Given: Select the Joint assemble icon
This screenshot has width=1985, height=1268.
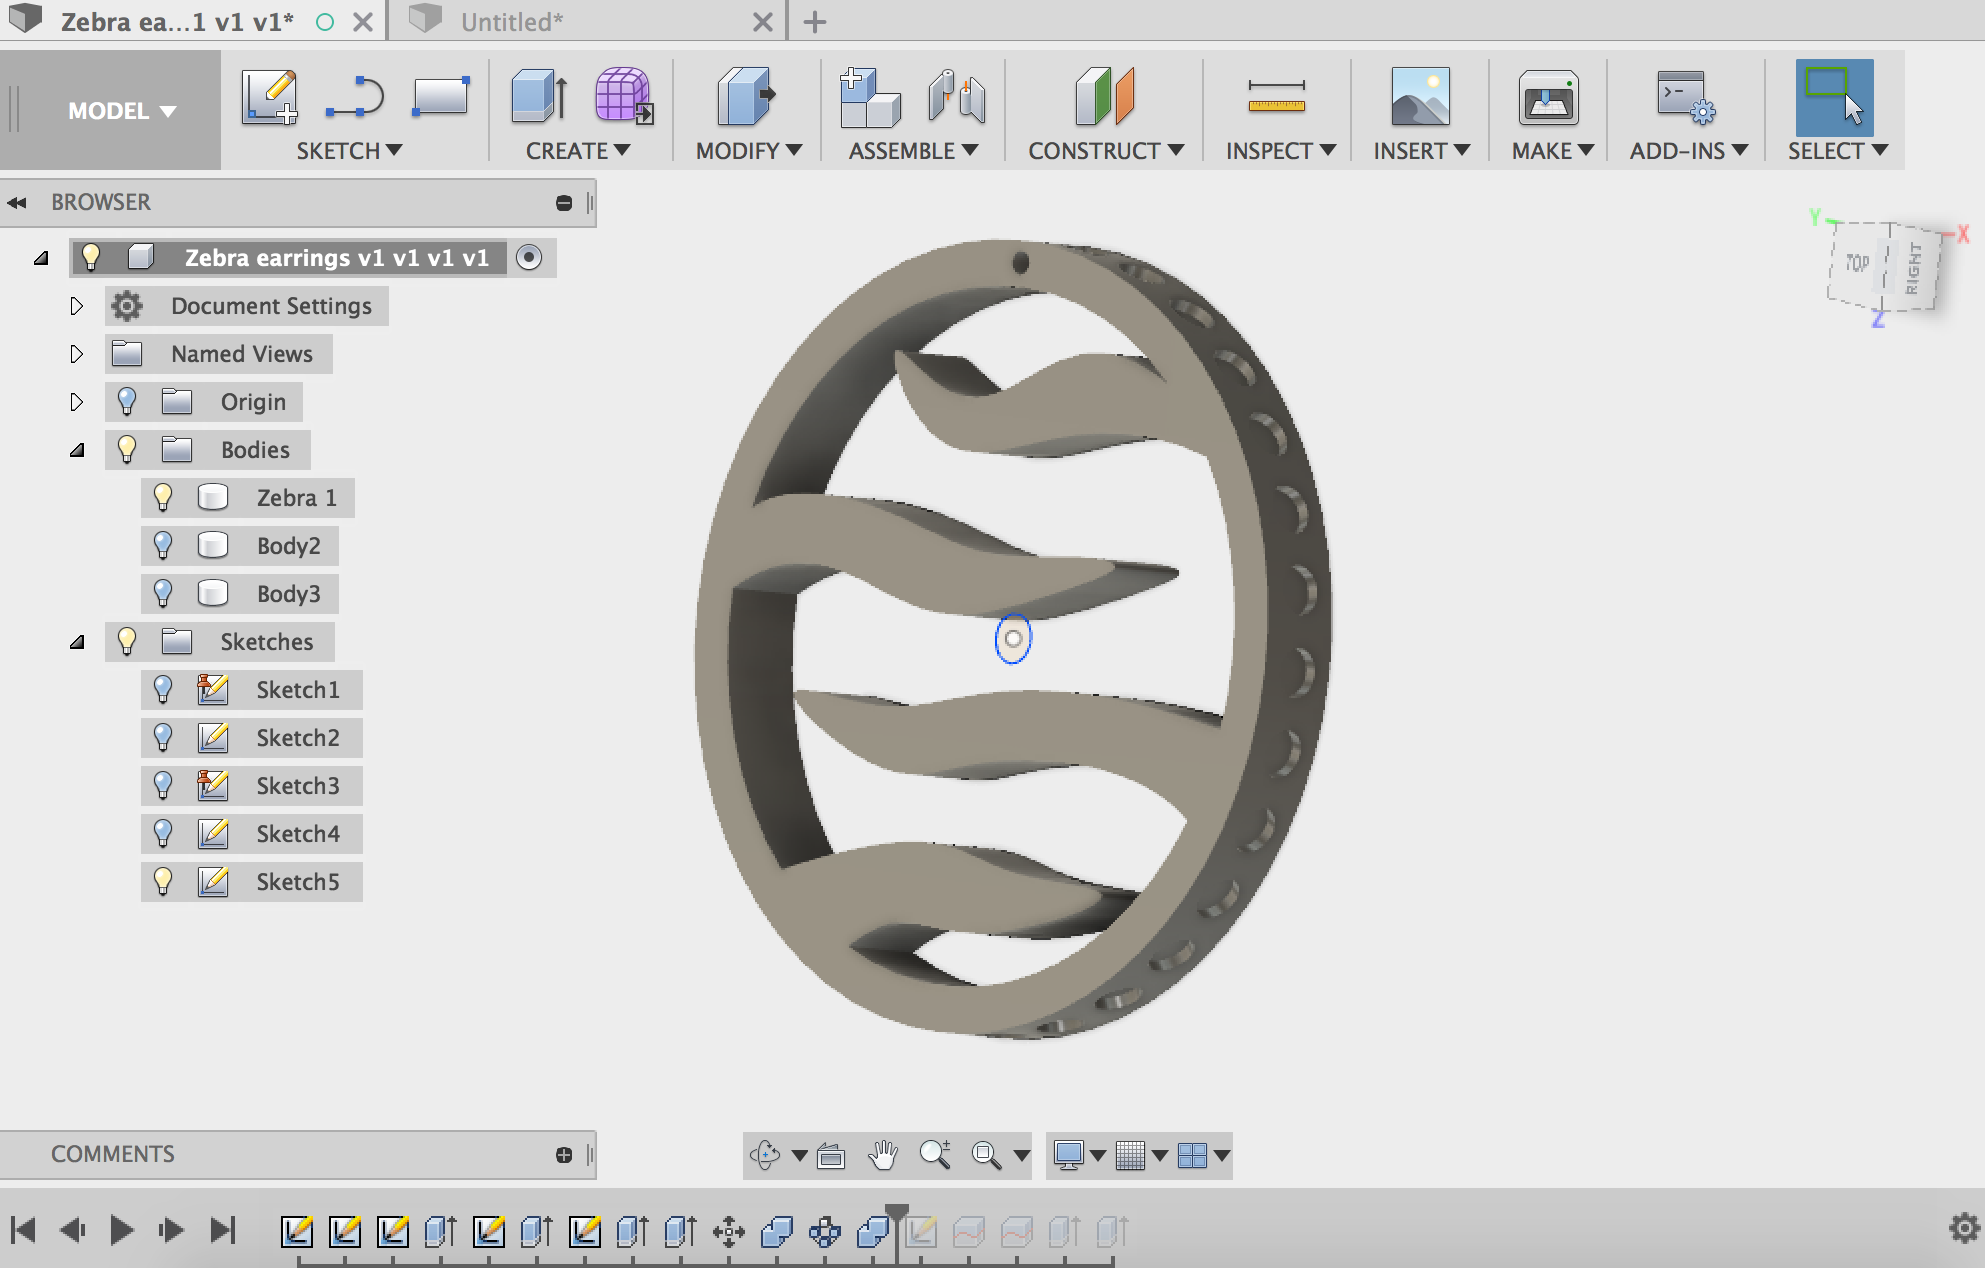Looking at the screenshot, I should 956,97.
